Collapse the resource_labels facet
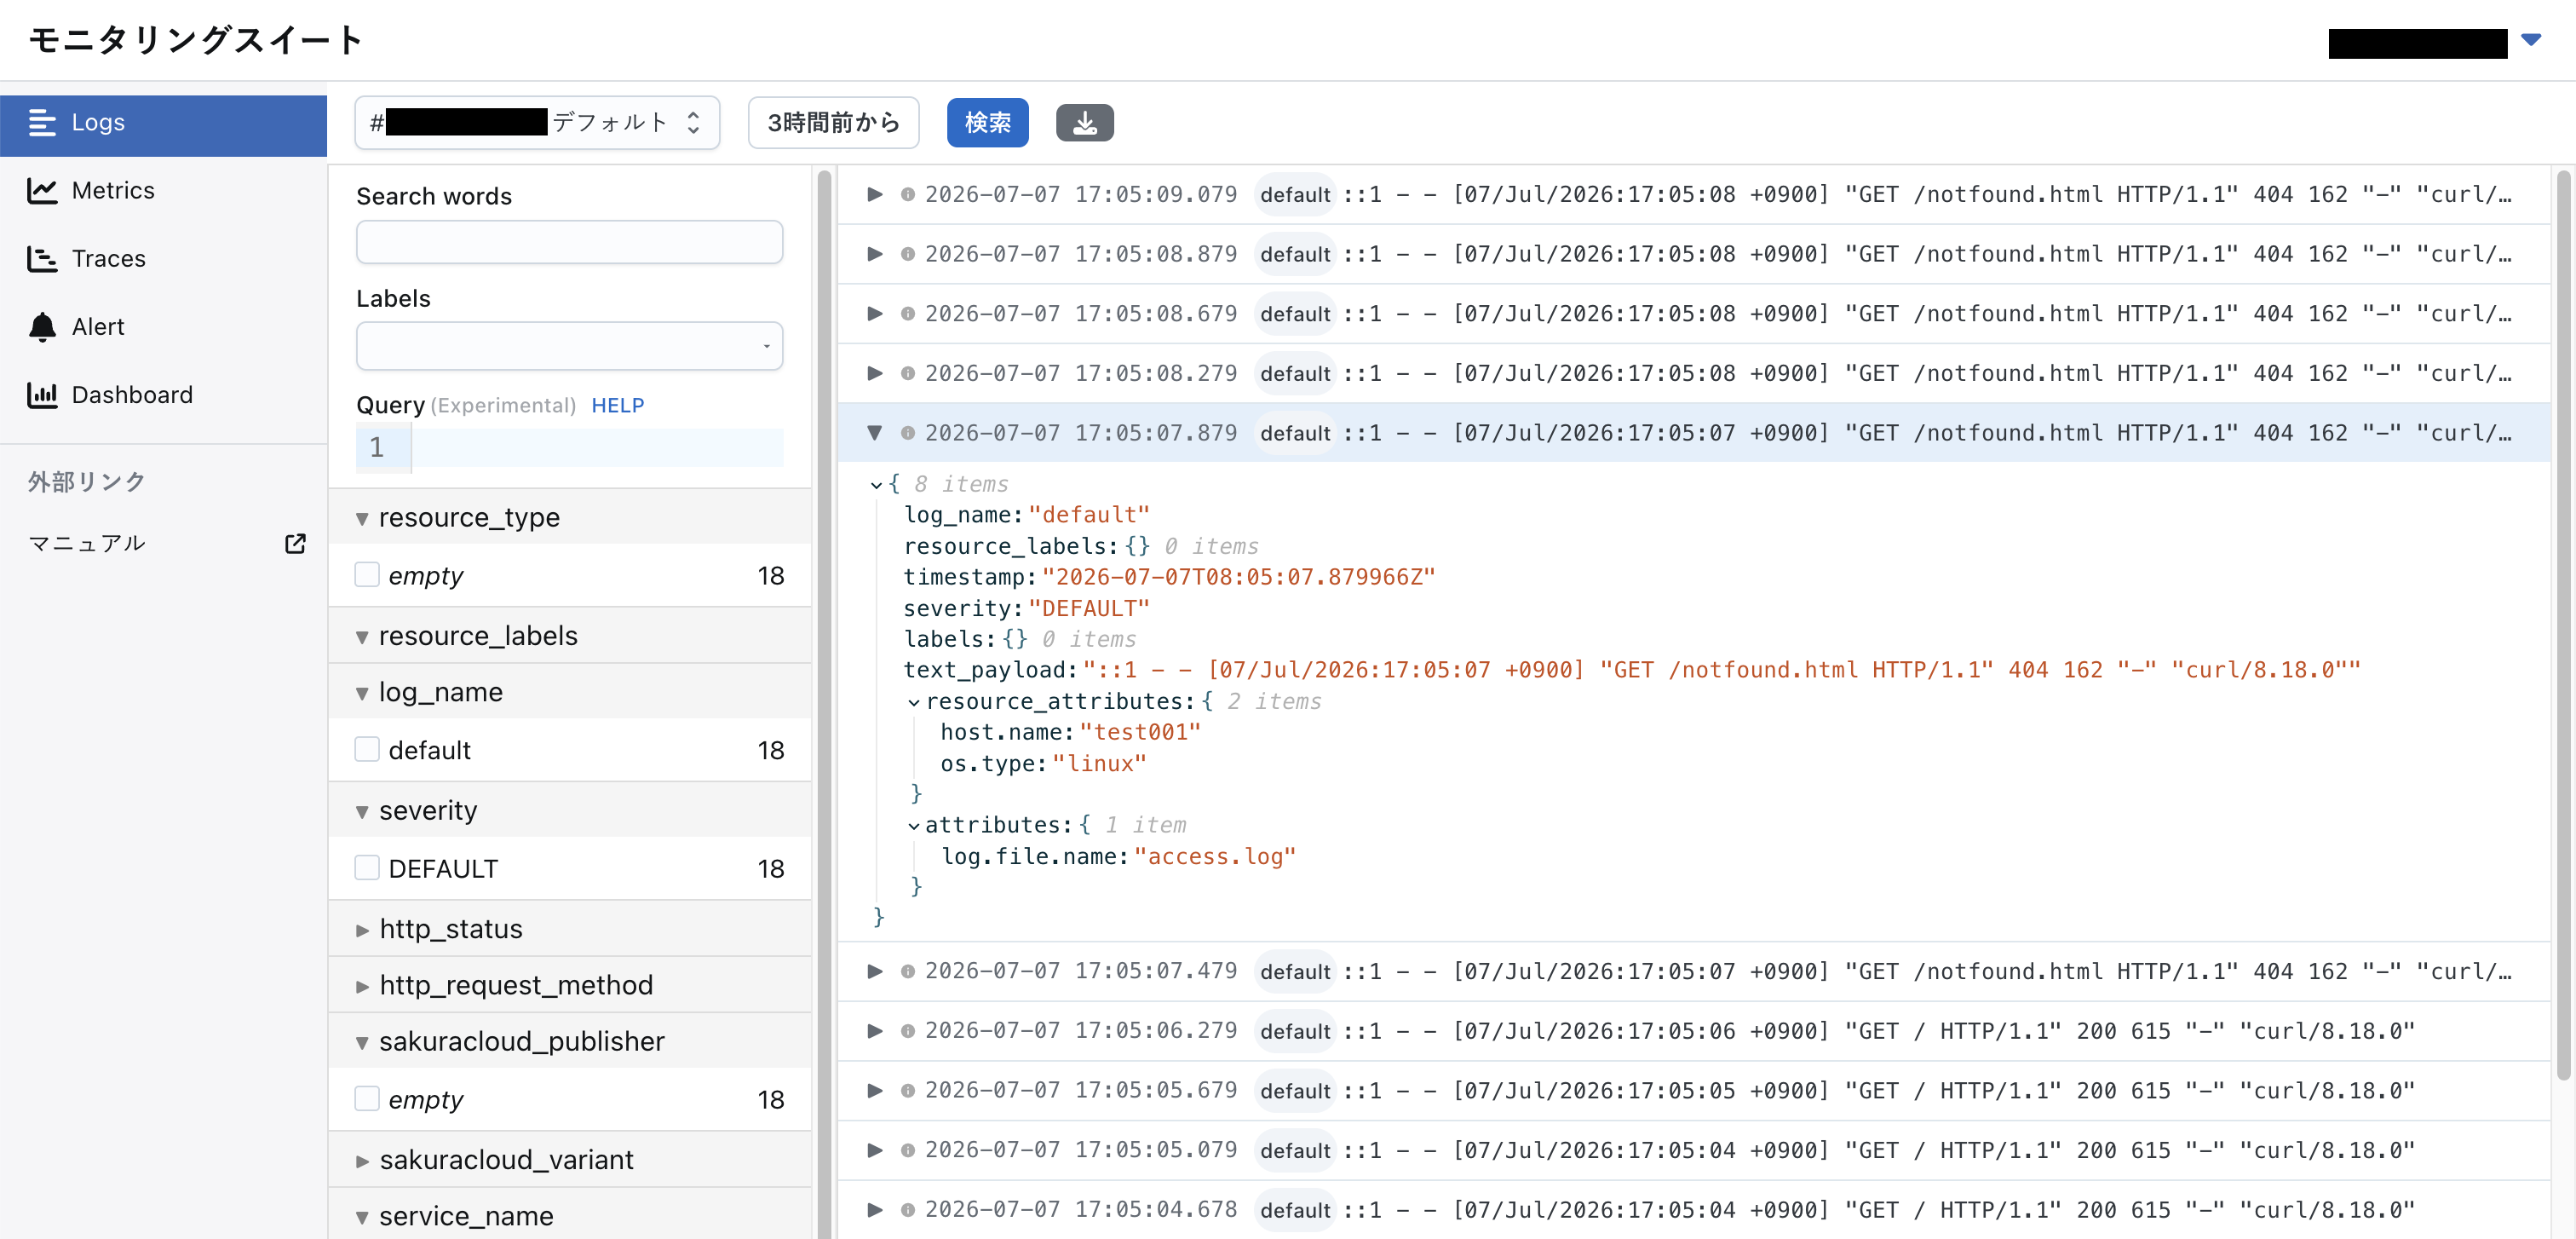 (362, 637)
